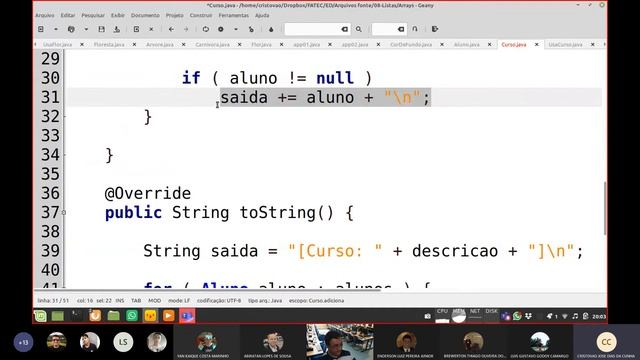Open the color chooser toolbar icon
The width and height of the screenshot is (640, 360).
[x=271, y=29]
